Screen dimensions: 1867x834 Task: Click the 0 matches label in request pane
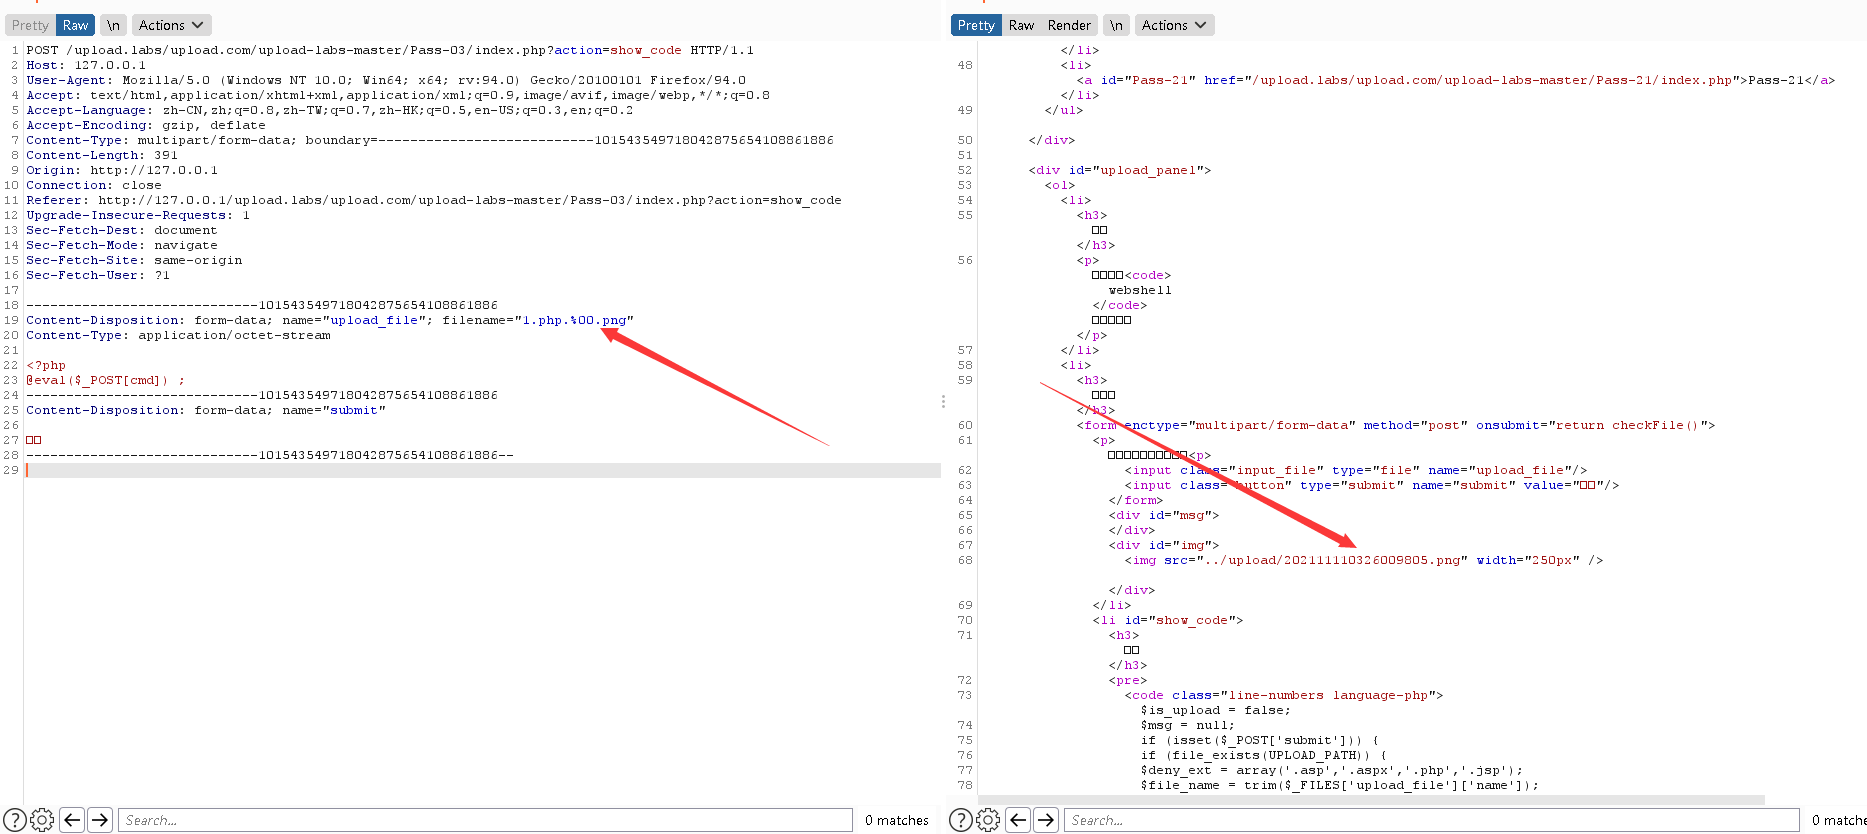tap(897, 820)
